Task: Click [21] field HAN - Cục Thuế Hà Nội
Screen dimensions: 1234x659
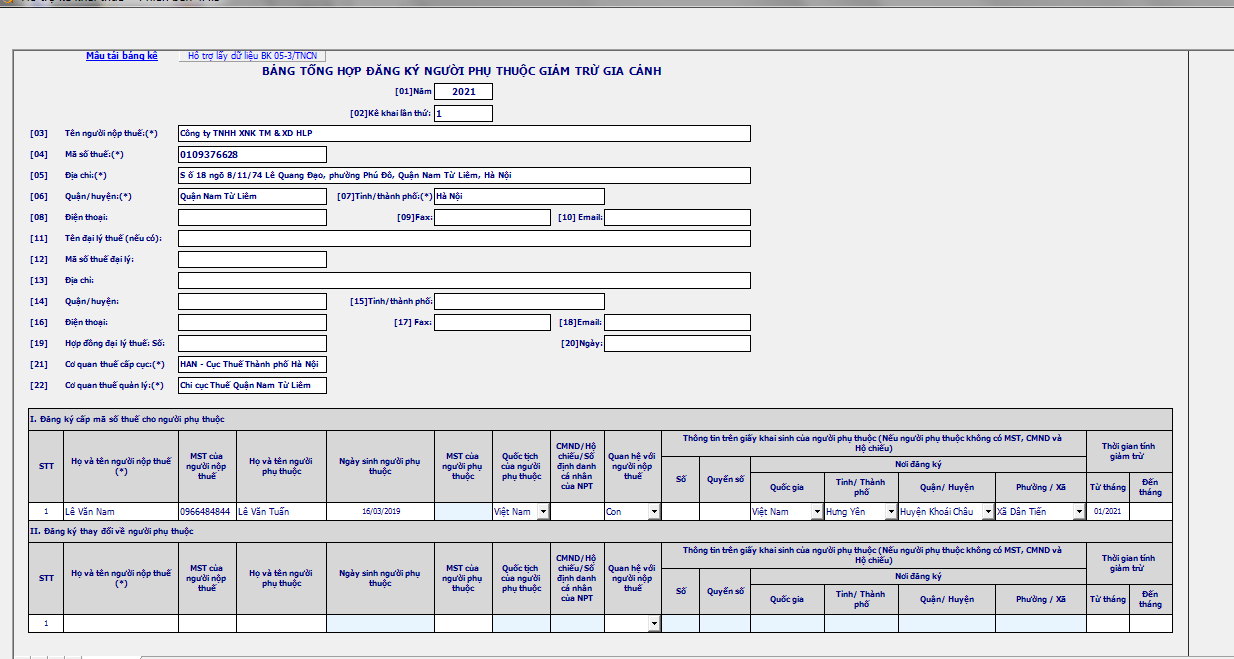Action: click(x=252, y=364)
